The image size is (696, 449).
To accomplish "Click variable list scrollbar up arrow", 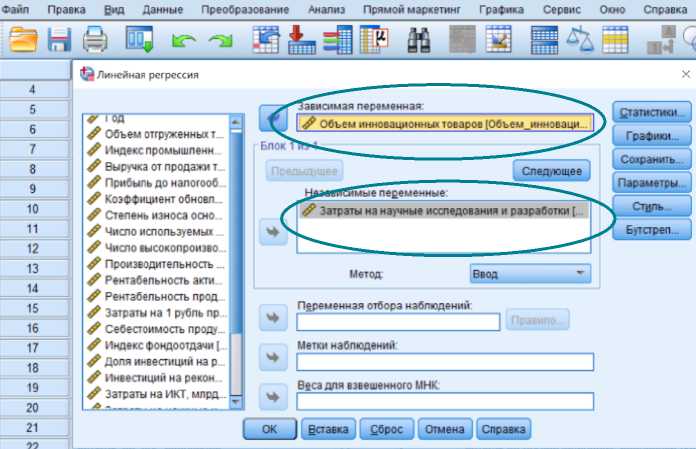I will [236, 122].
